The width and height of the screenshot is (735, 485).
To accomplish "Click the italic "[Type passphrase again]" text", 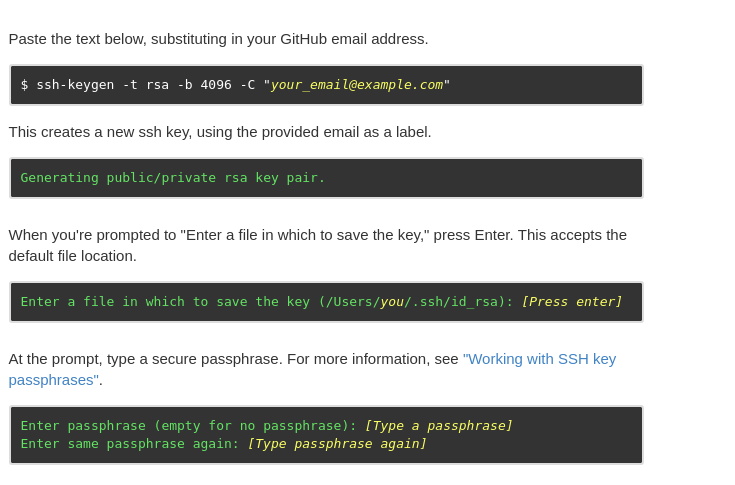I will (337, 444).
